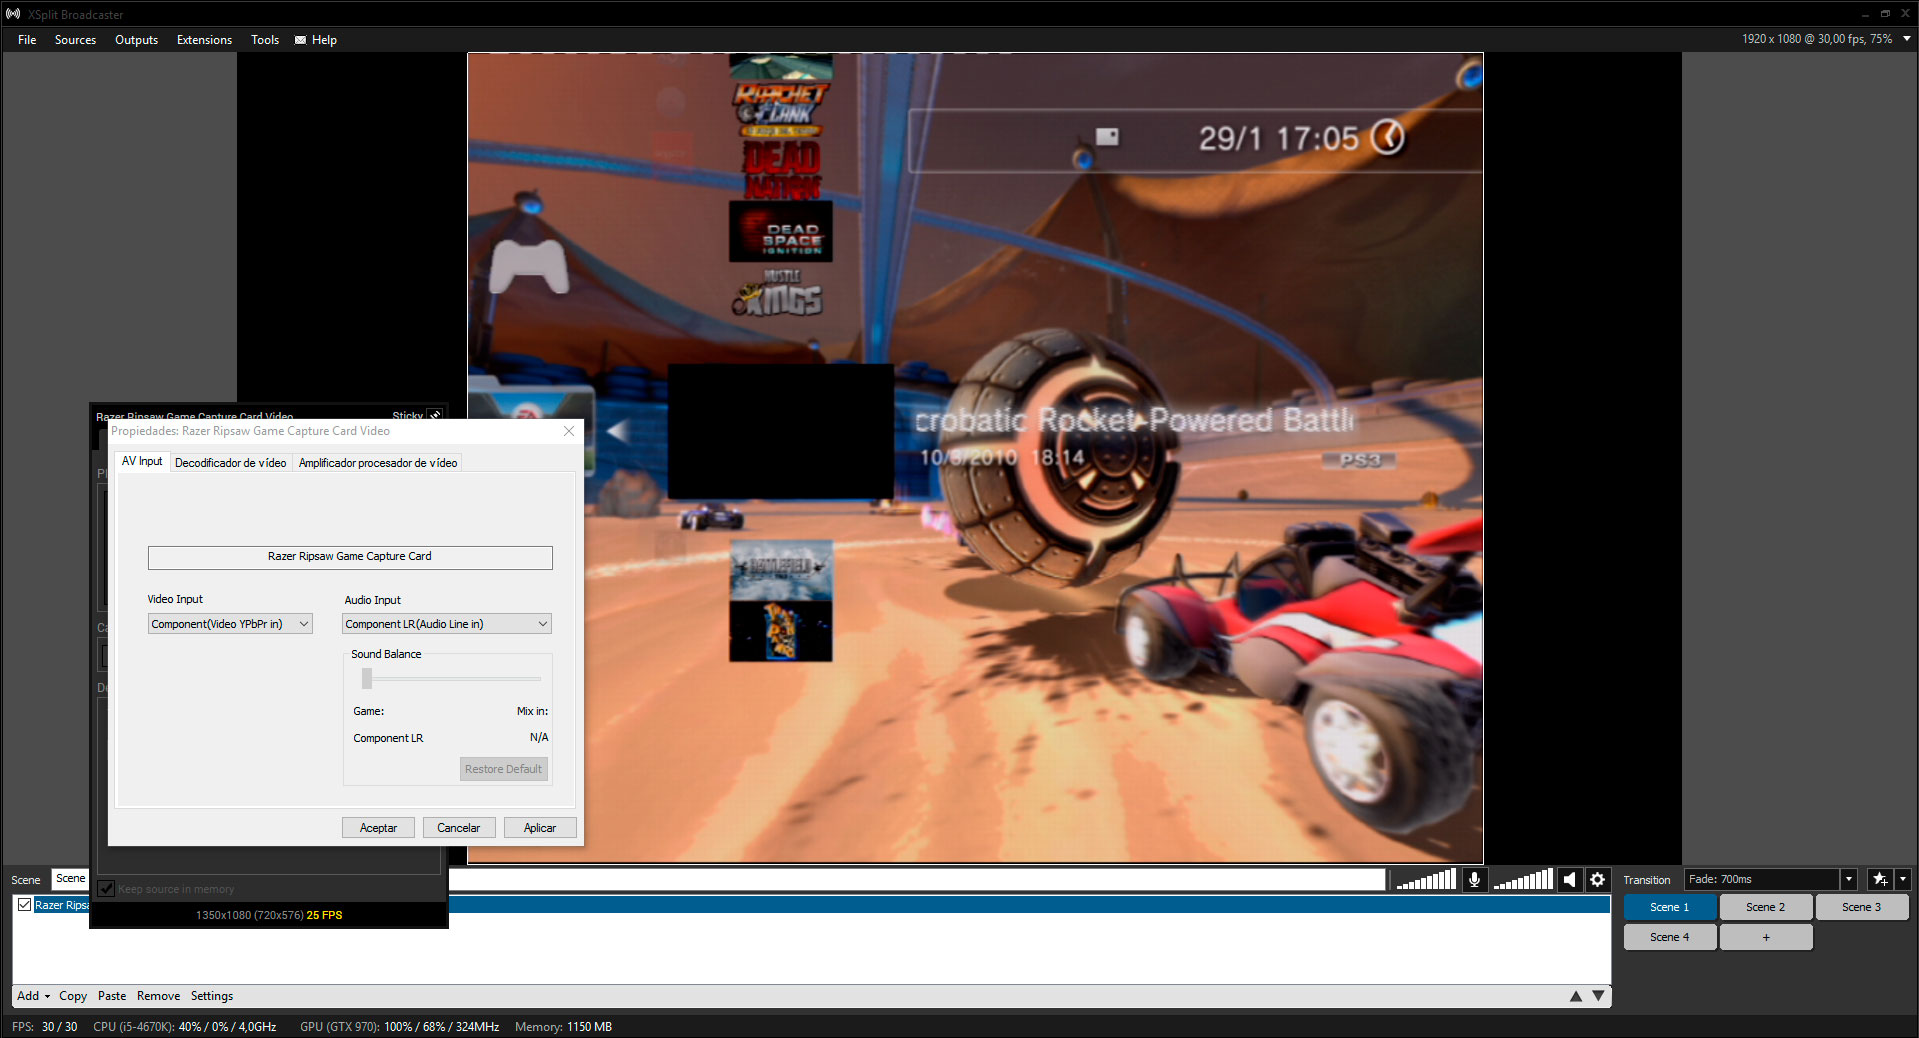Click the CPU usage status text

point(185,1027)
